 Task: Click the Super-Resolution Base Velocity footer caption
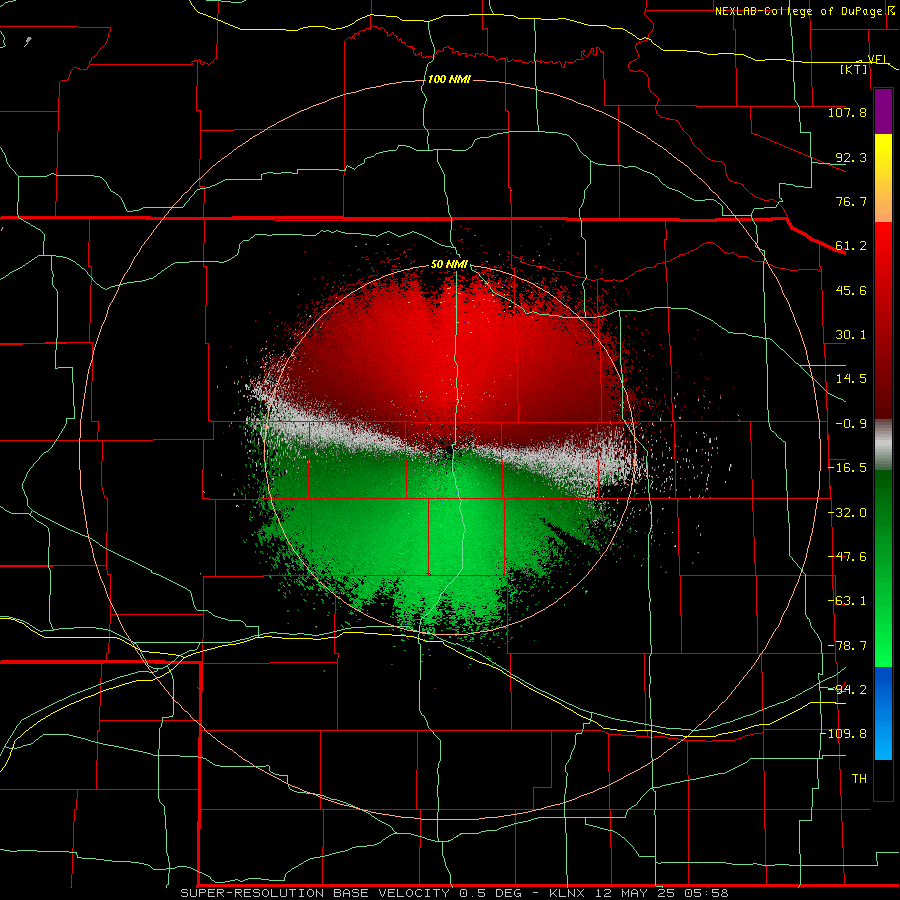pyautogui.click(x=454, y=893)
